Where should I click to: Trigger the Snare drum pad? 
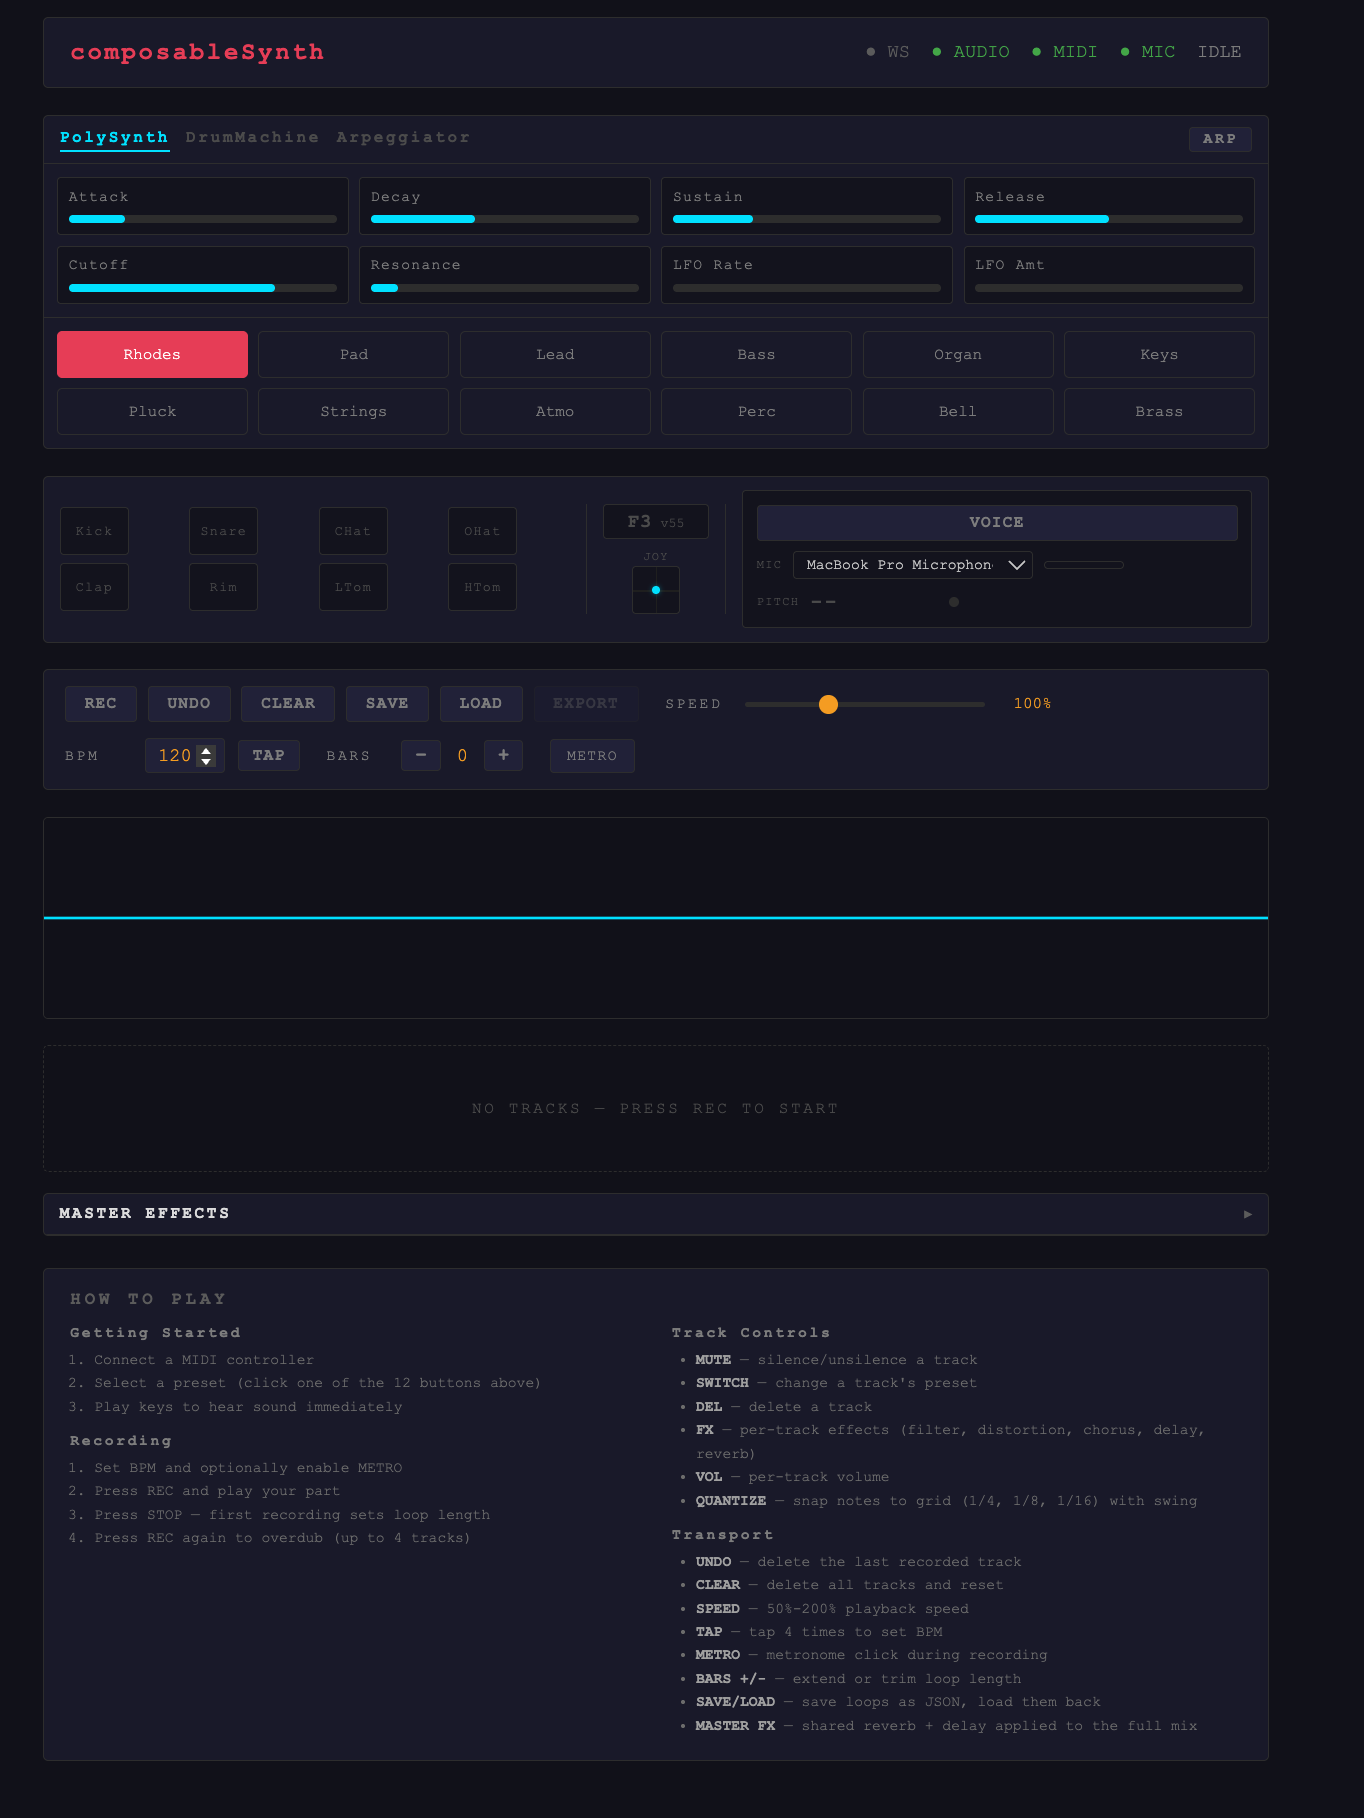[x=223, y=531]
